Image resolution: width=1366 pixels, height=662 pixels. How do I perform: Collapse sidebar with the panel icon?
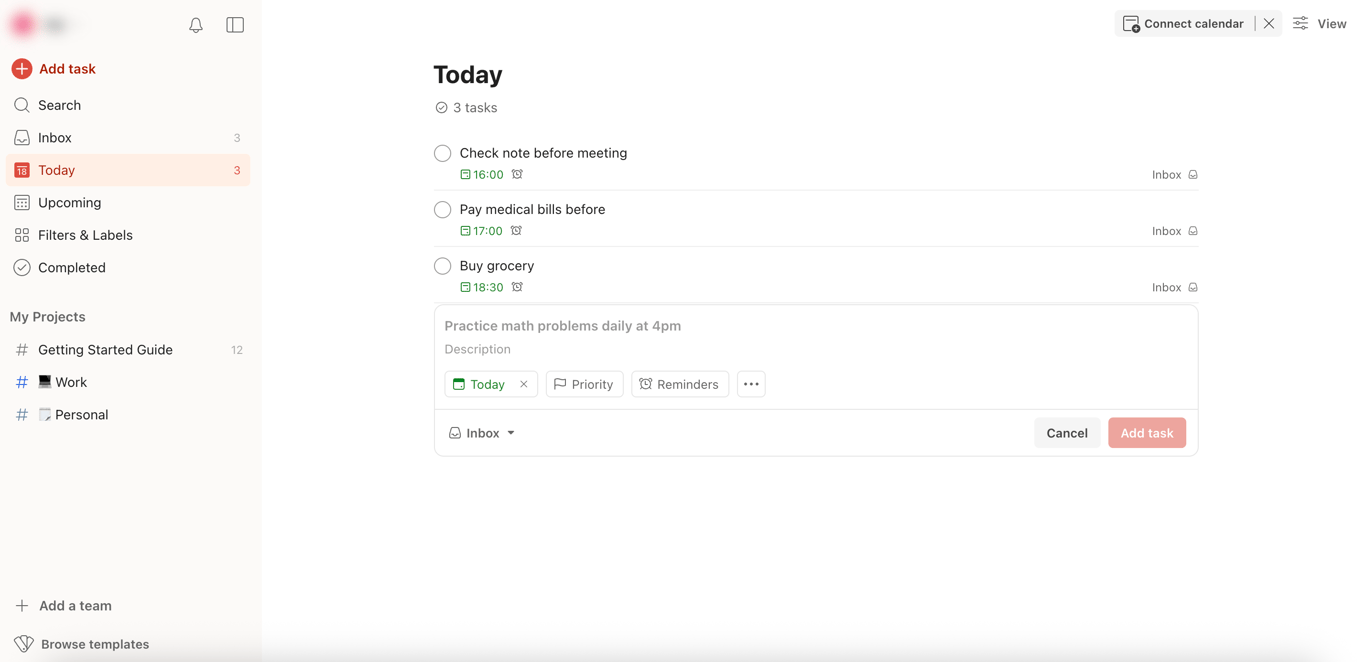(235, 25)
